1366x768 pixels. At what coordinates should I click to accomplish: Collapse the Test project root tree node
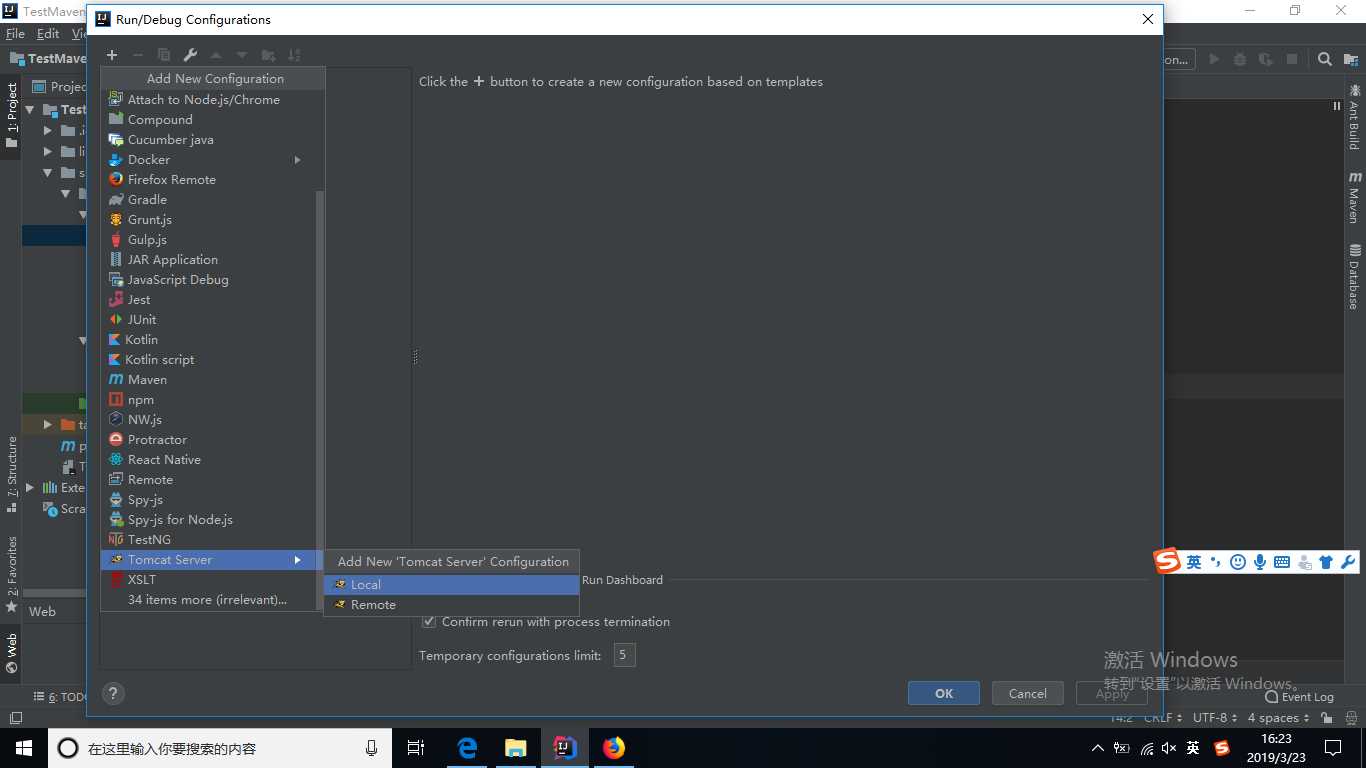(29, 109)
